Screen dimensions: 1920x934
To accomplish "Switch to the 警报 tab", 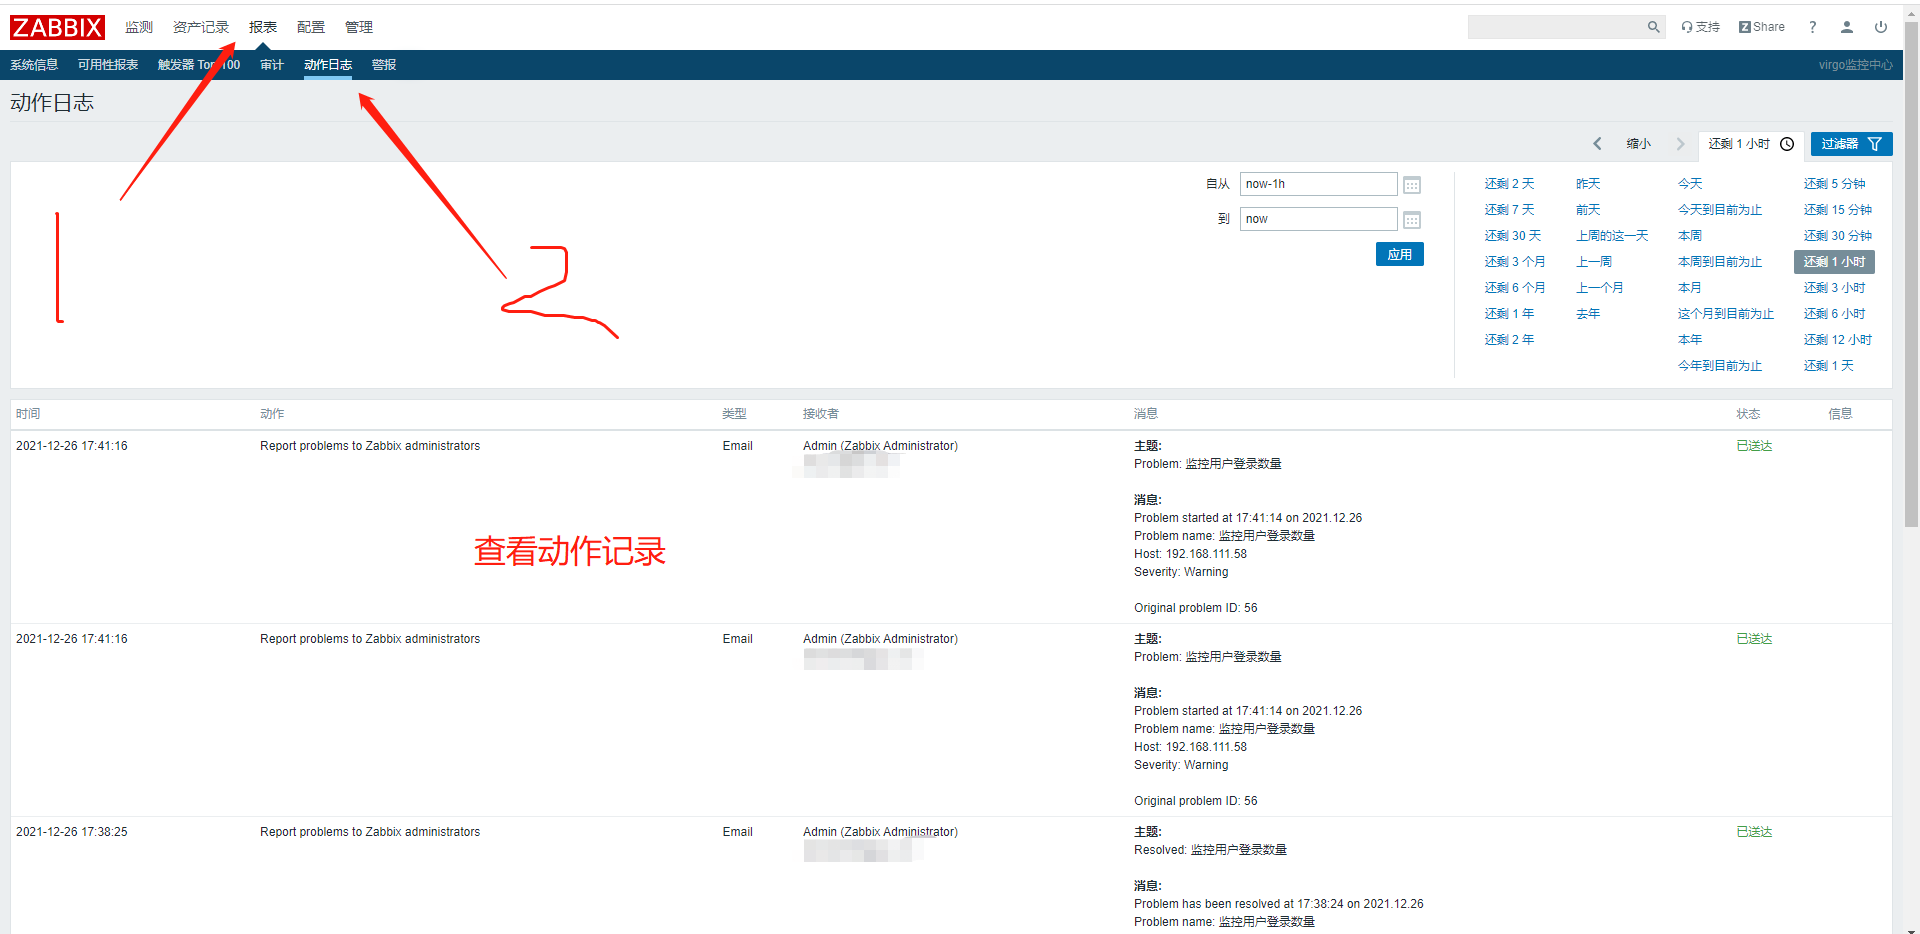I will pos(383,64).
